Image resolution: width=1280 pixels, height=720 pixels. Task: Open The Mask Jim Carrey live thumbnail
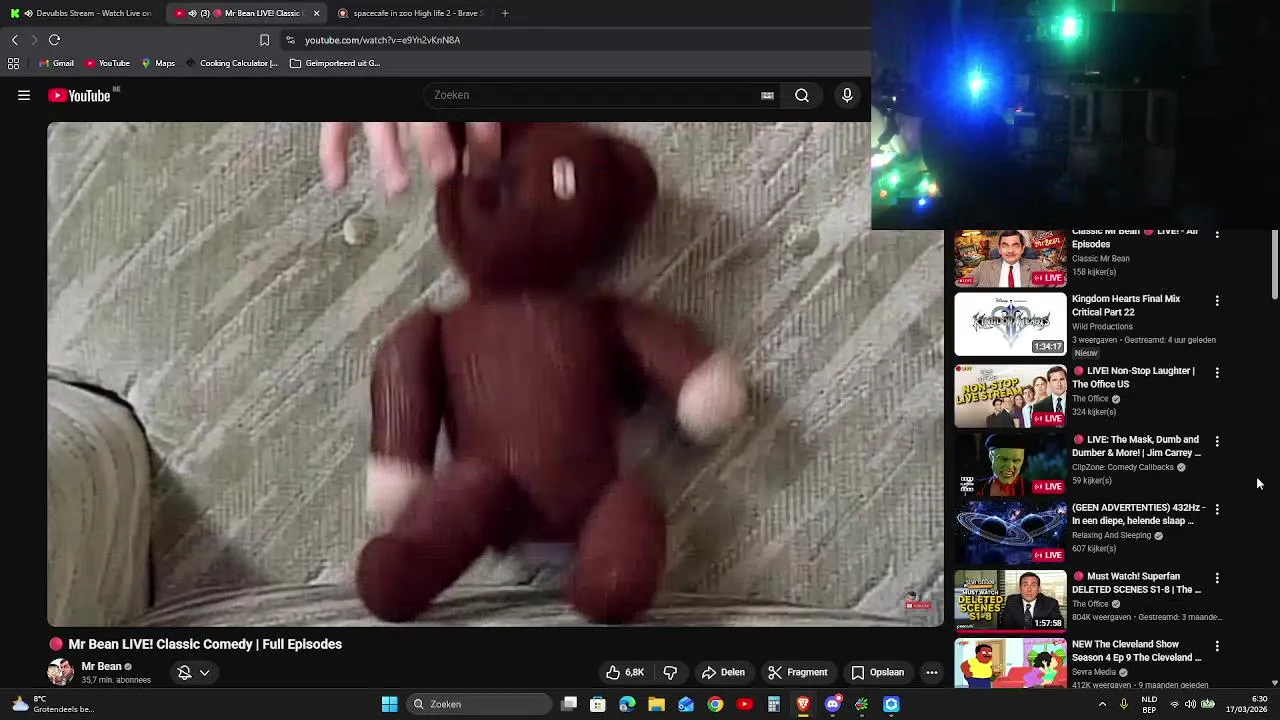1010,464
